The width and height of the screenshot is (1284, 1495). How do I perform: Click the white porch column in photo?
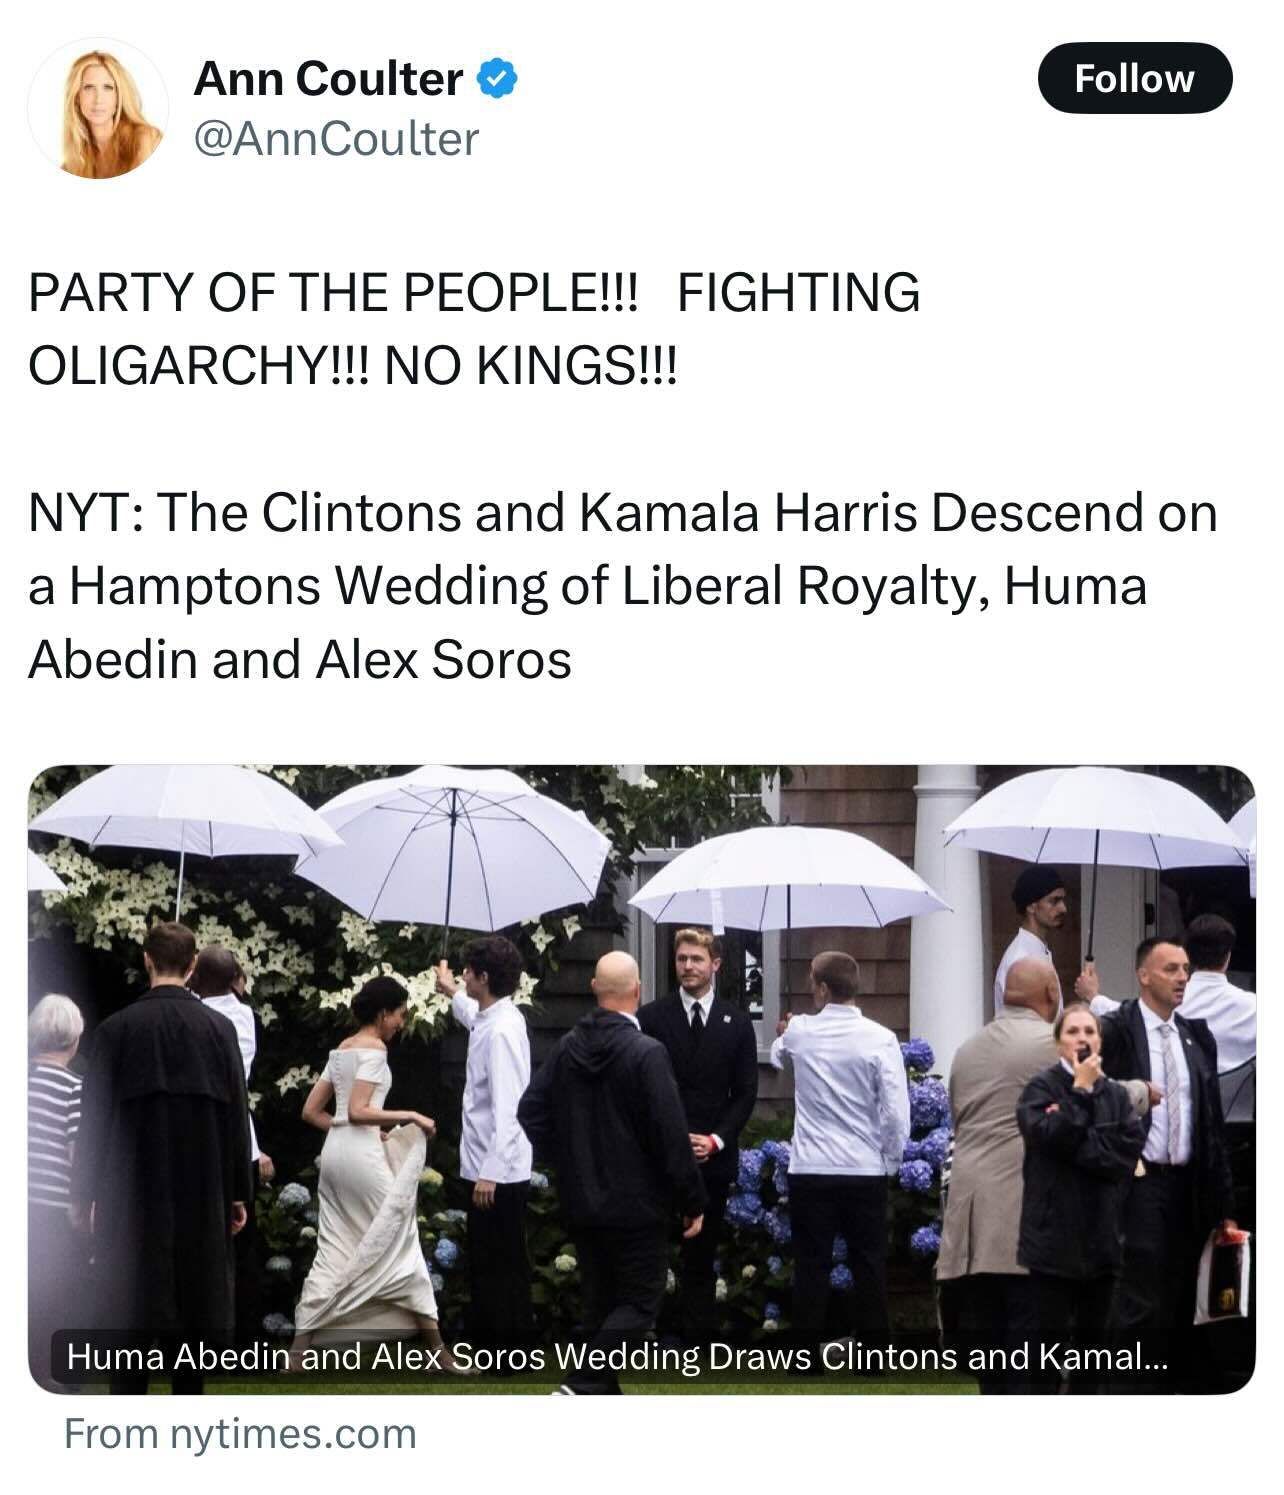(x=945, y=900)
